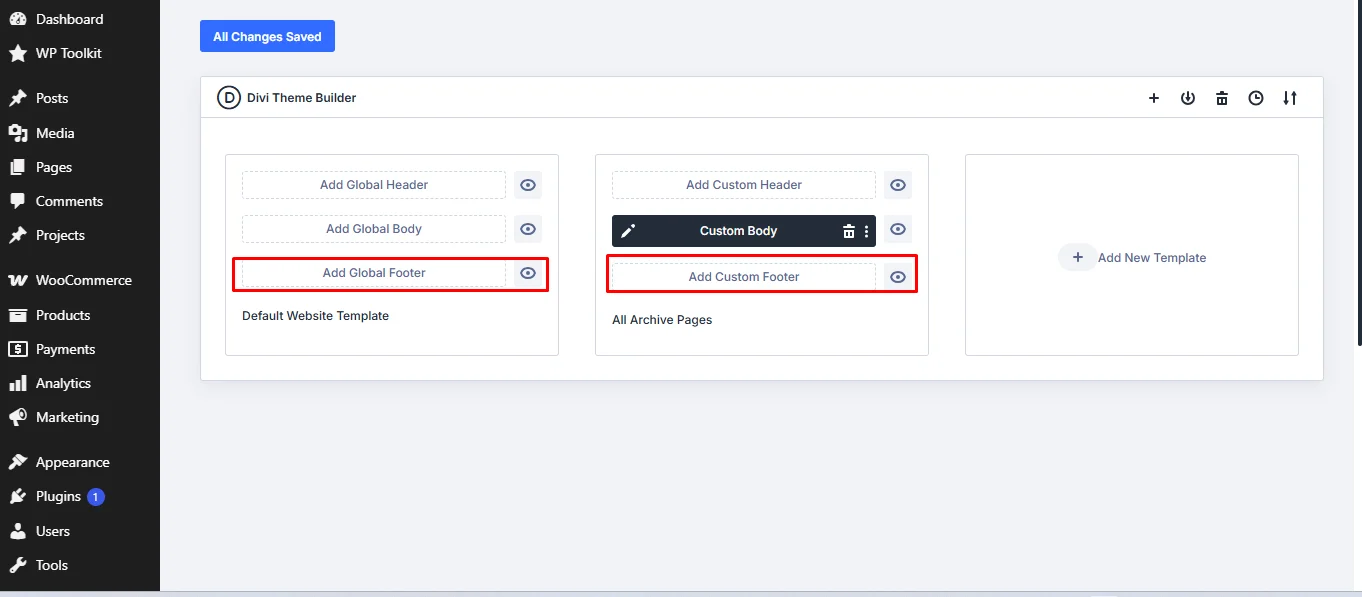Toggle visibility of Custom Header
The image size is (1362, 597).
tap(898, 185)
